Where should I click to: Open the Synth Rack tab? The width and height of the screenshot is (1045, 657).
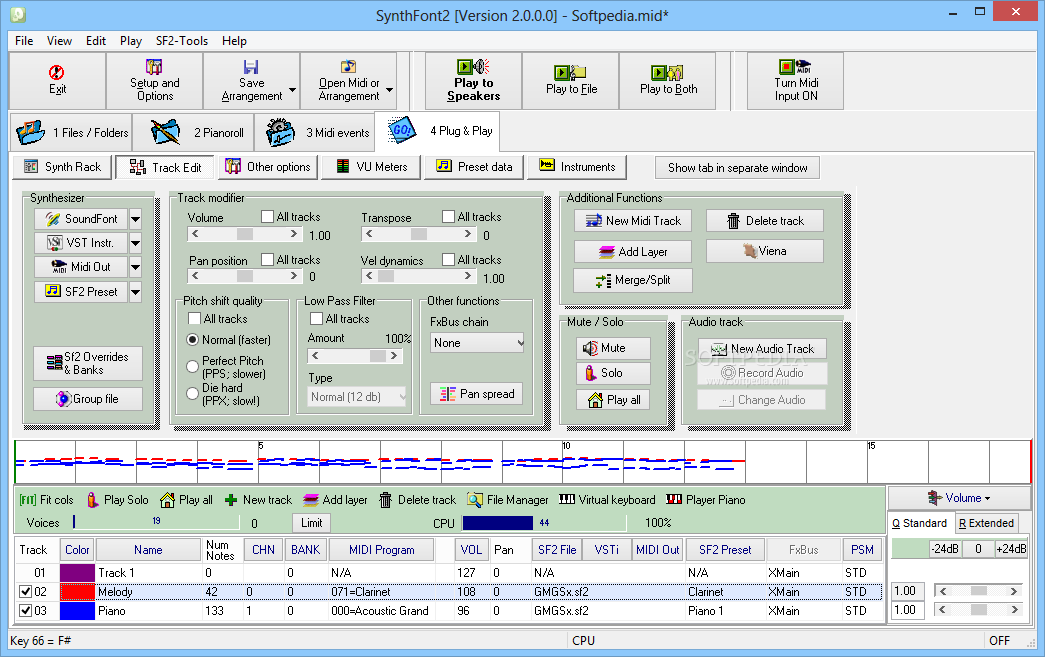(x=63, y=167)
